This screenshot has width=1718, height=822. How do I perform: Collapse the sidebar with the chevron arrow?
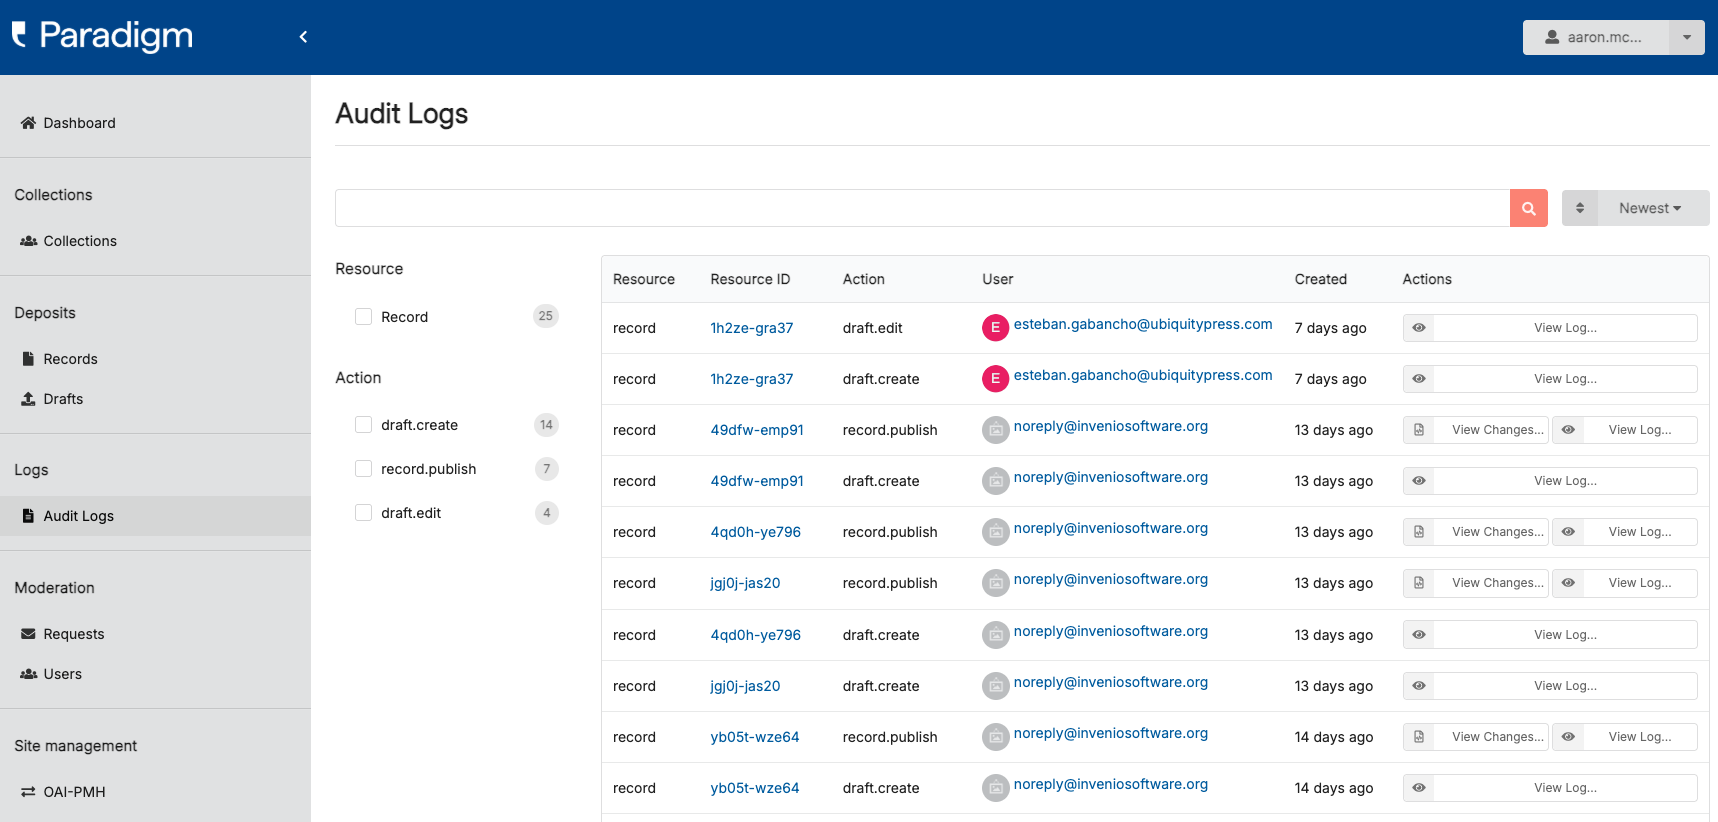[x=303, y=37]
